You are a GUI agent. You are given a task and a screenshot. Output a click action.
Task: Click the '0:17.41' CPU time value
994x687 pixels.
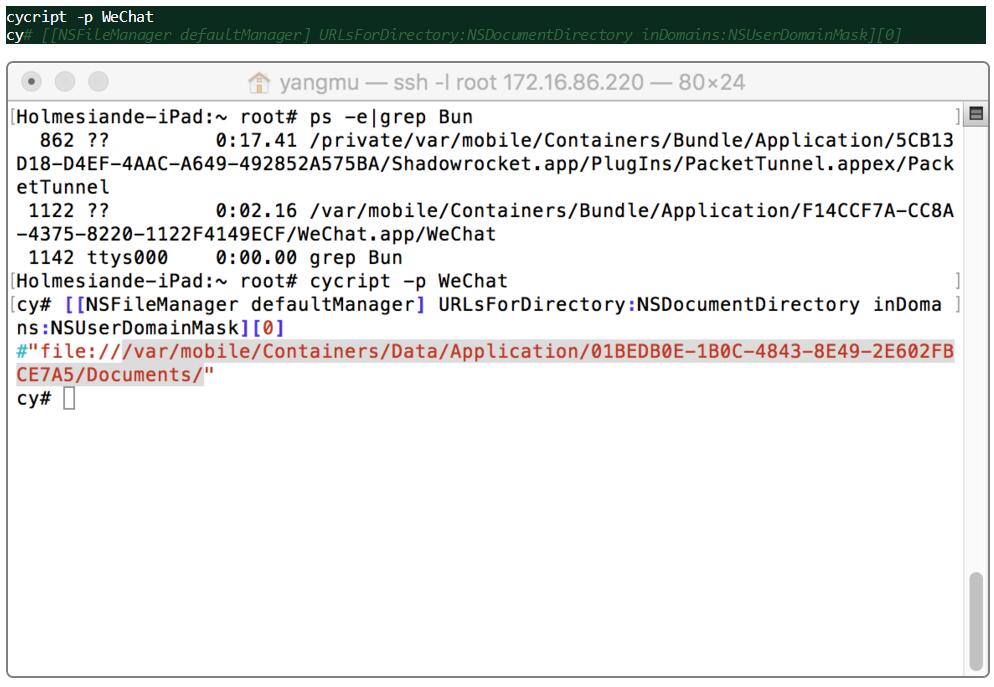click(256, 140)
